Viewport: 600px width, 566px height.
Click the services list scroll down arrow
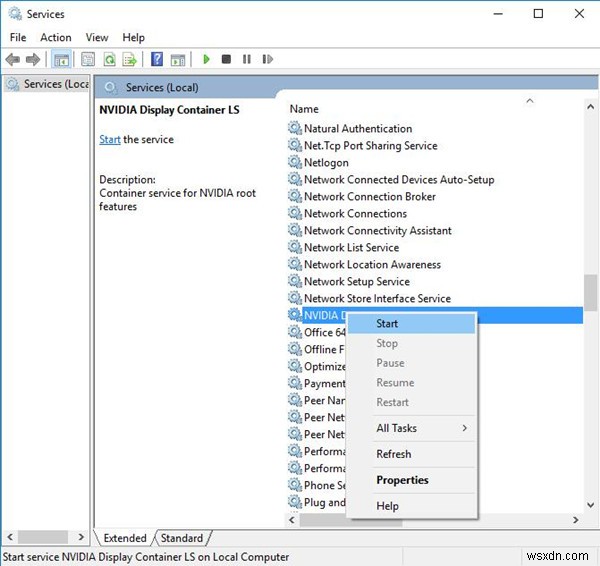pyautogui.click(x=590, y=505)
